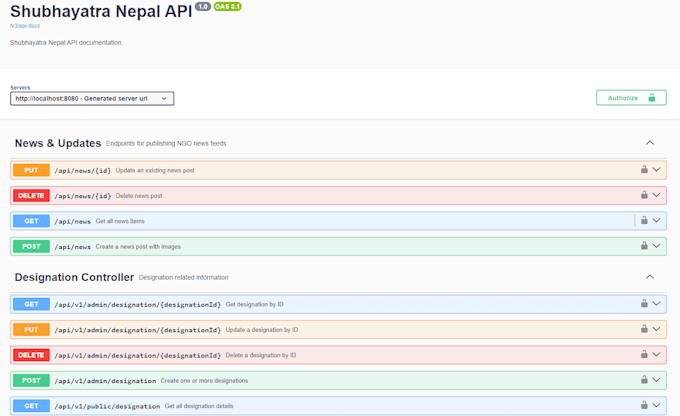
Task: Click designation/{designationId} path in the PUT row
Action: coord(137,330)
